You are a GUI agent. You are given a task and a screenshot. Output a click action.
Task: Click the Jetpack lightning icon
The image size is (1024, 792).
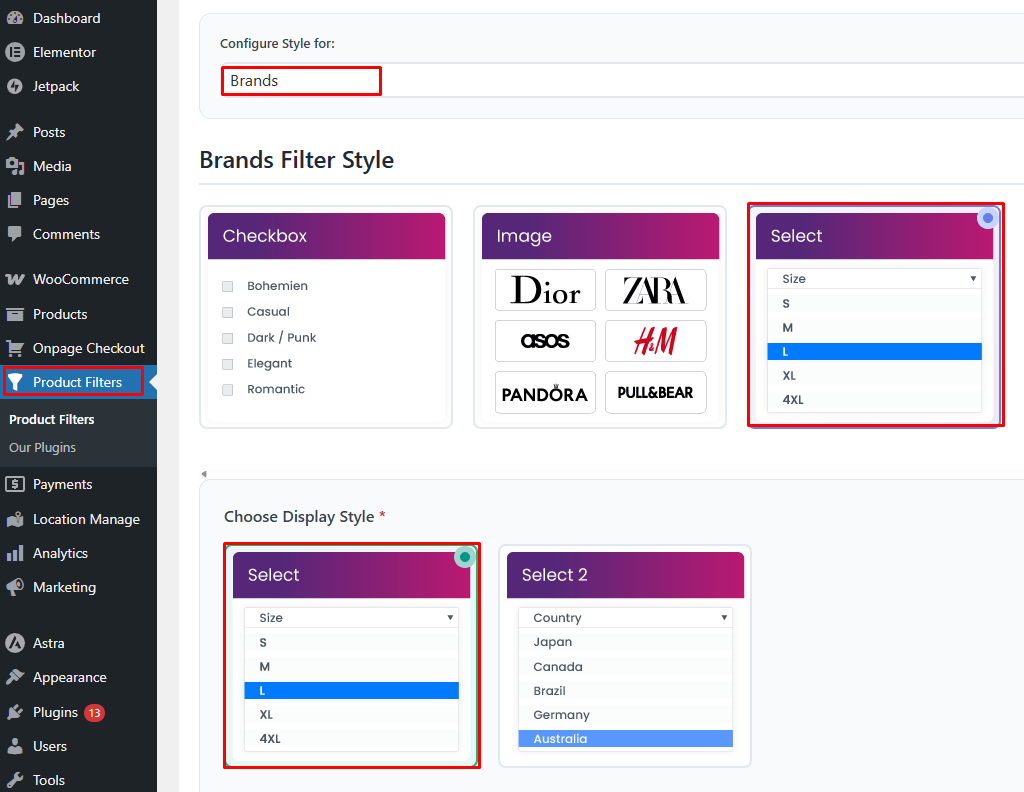point(15,86)
